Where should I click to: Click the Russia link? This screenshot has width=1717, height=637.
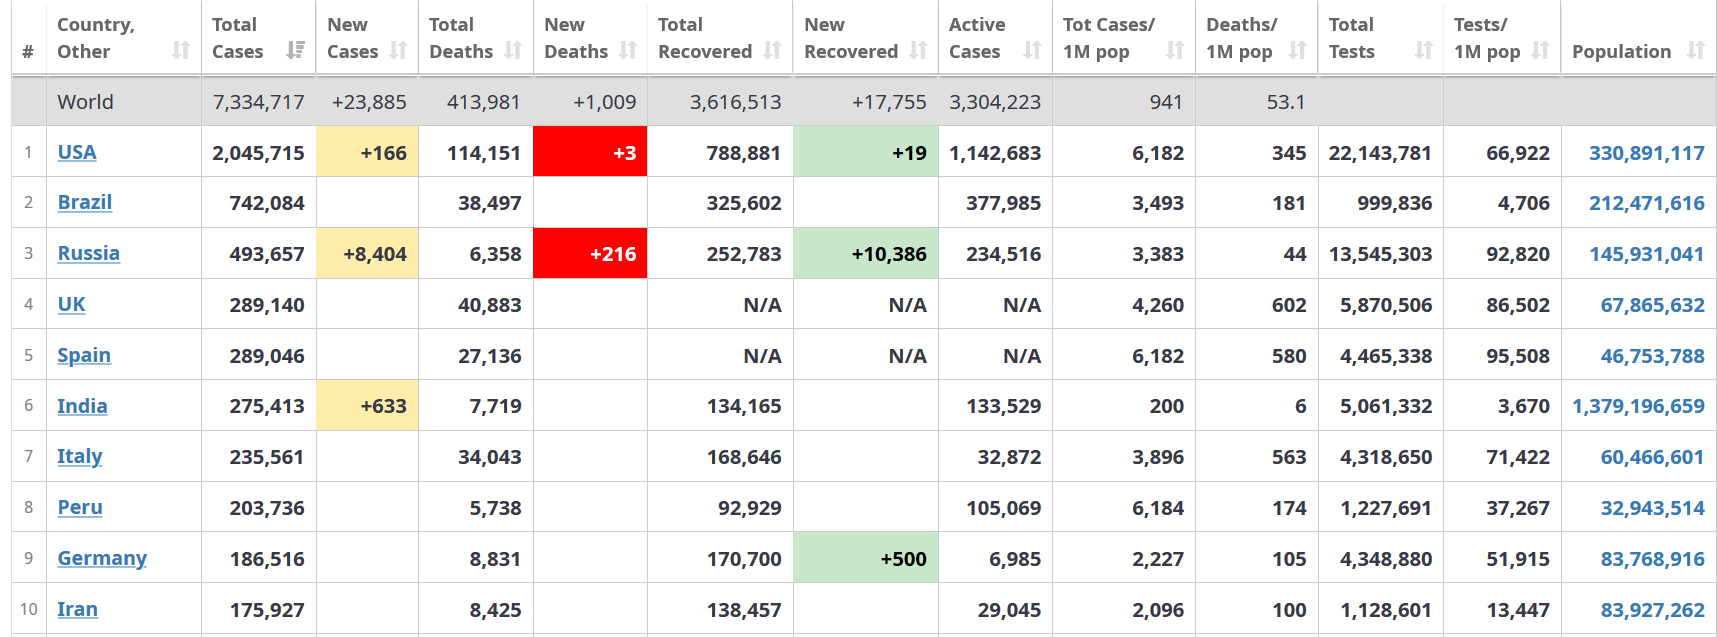coord(89,253)
